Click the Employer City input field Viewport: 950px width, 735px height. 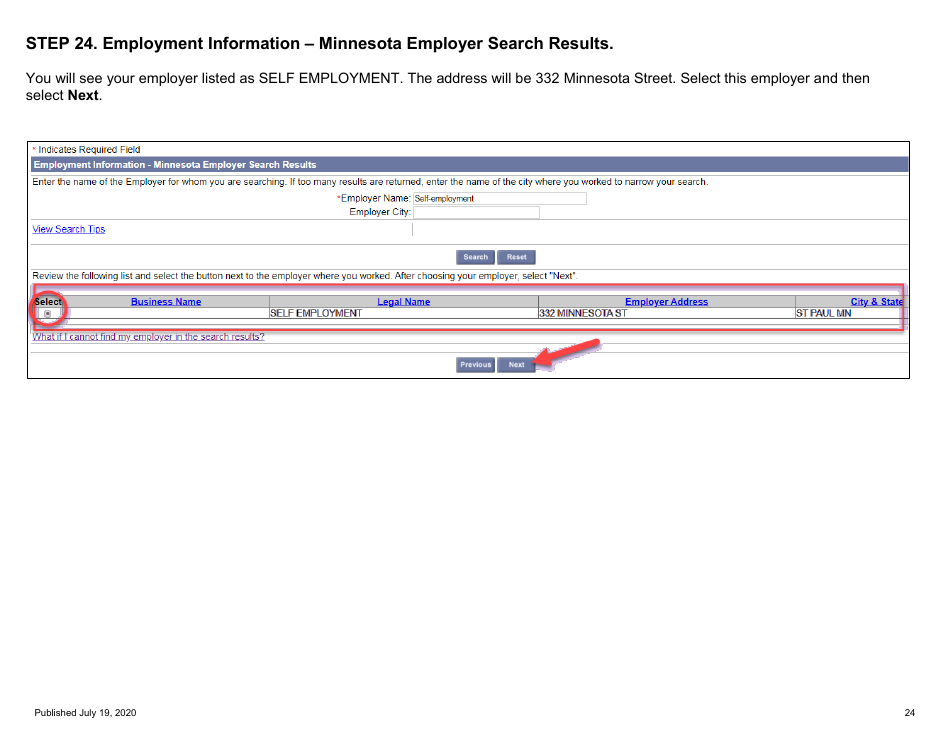(x=476, y=212)
